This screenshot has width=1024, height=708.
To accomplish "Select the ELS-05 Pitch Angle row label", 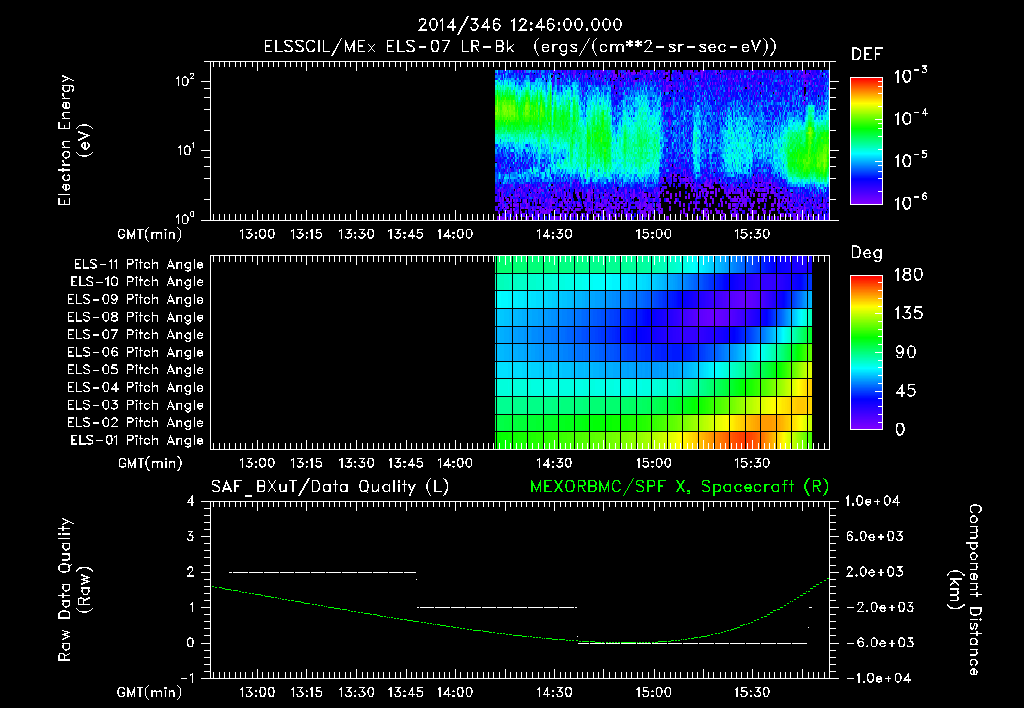I will click(x=135, y=370).
